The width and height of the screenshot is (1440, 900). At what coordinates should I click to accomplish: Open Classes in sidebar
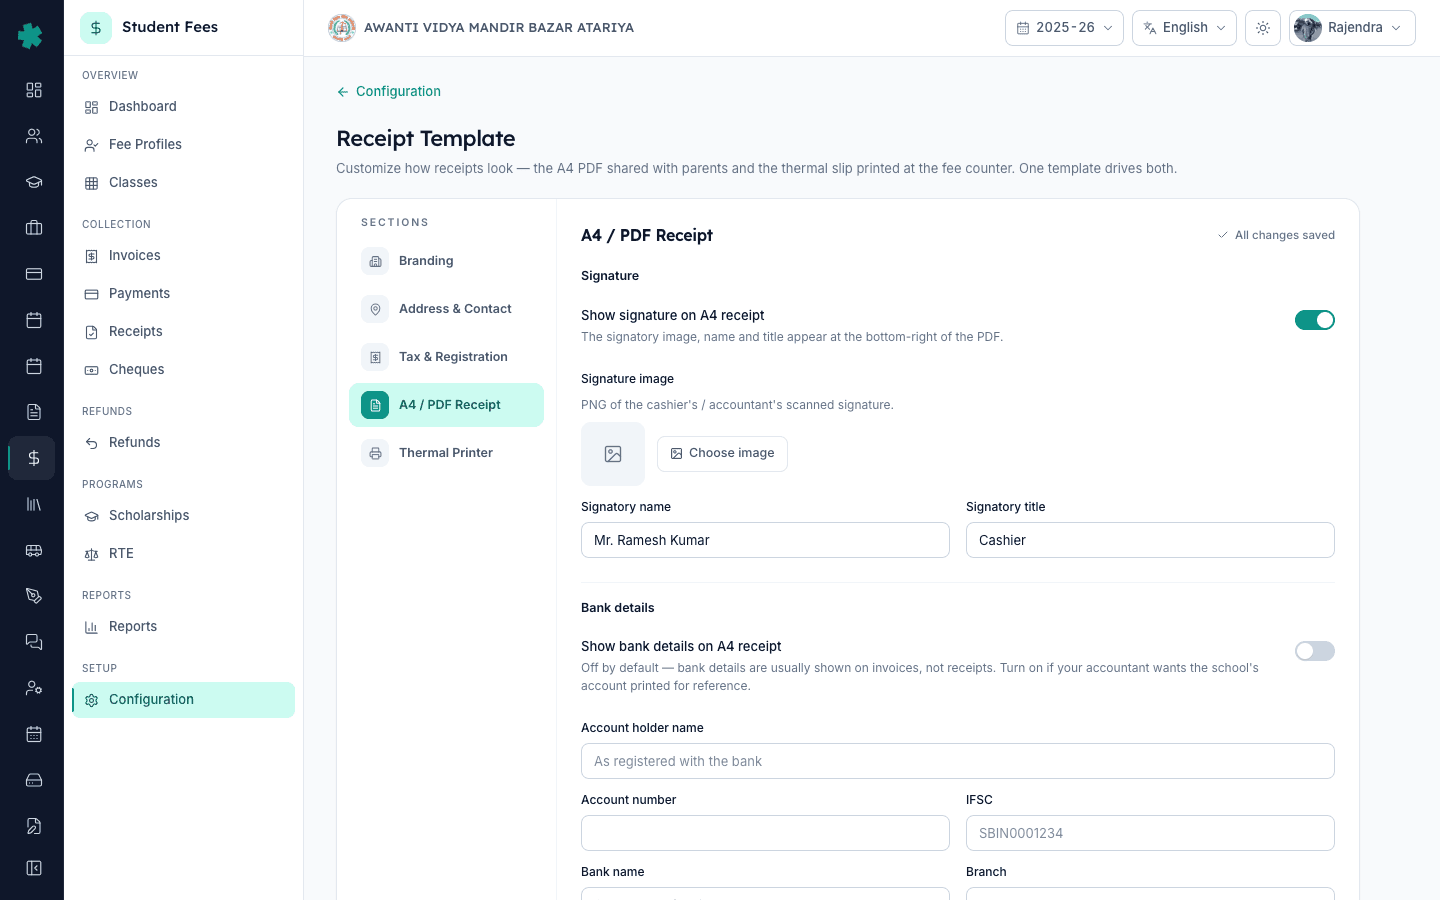pyautogui.click(x=183, y=183)
